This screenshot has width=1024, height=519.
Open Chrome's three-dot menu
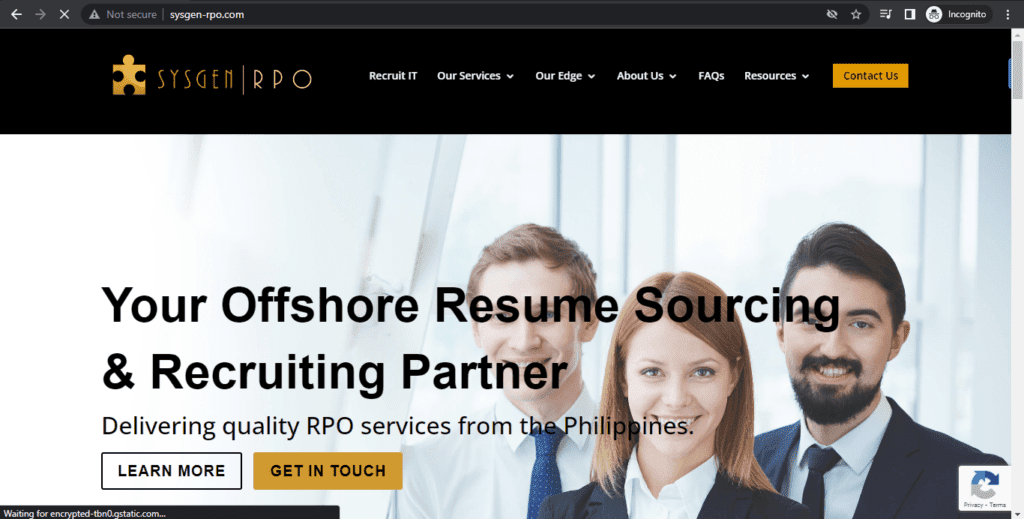coord(1008,14)
